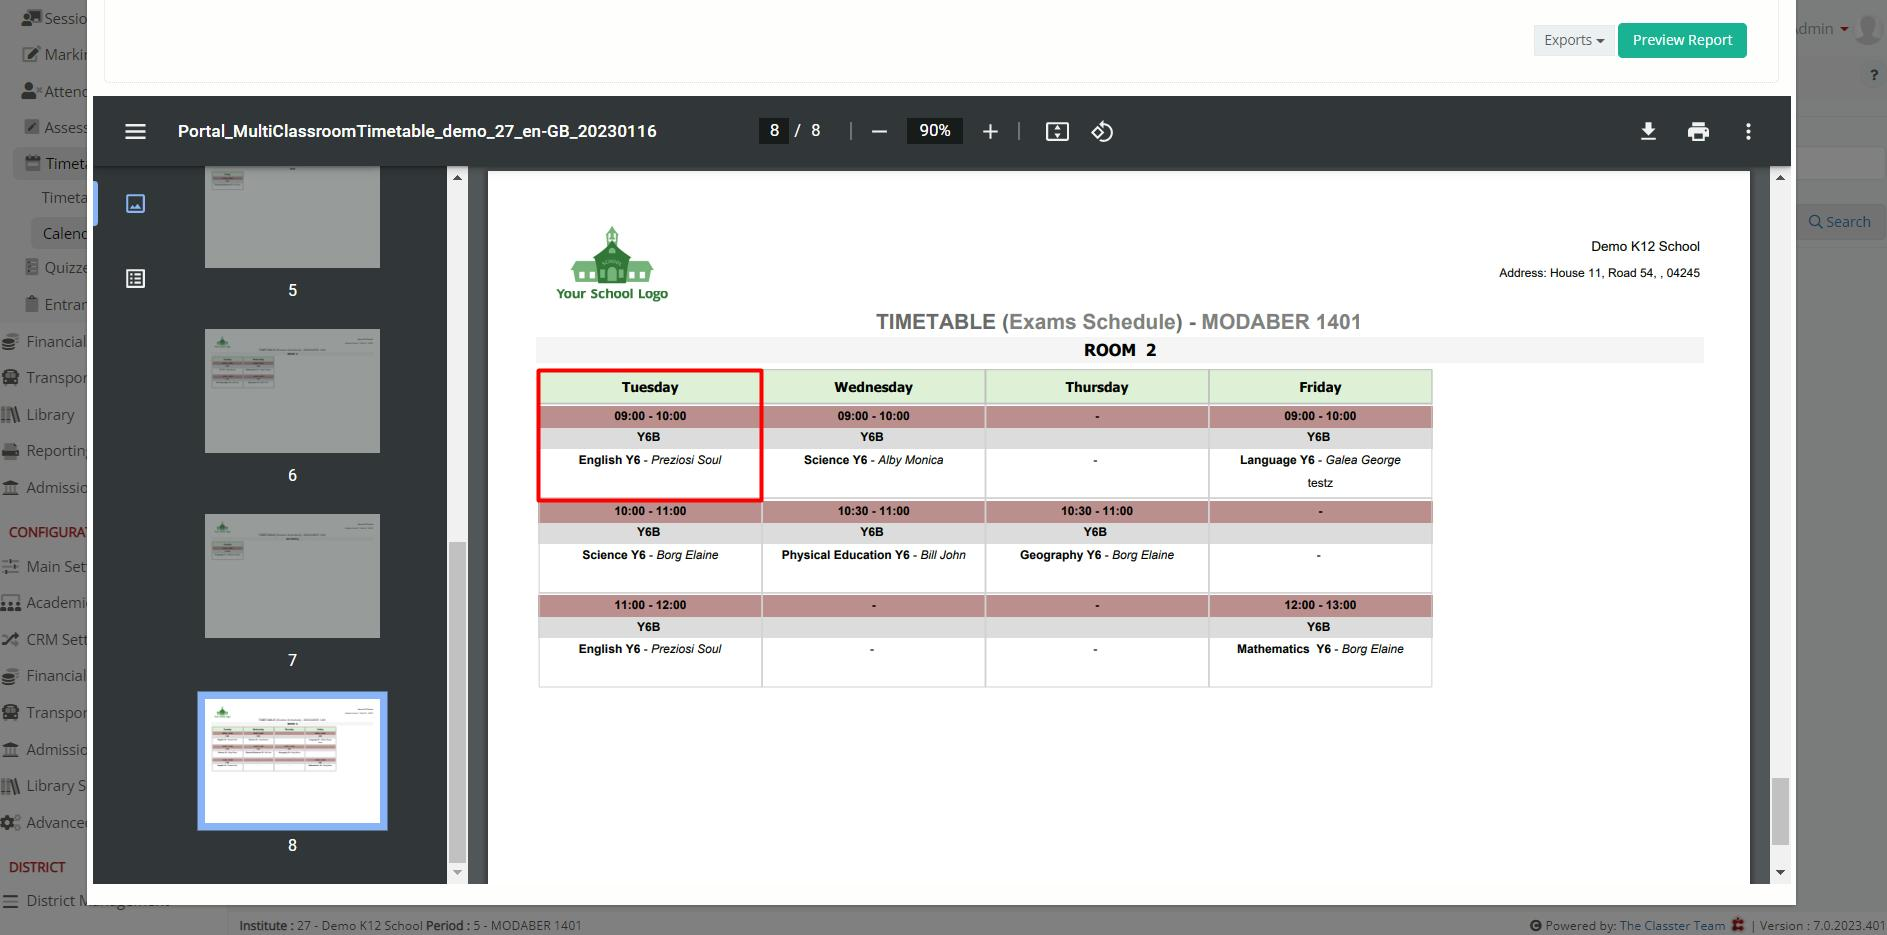Open page 5 thumbnail
The image size is (1887, 935).
(x=292, y=217)
